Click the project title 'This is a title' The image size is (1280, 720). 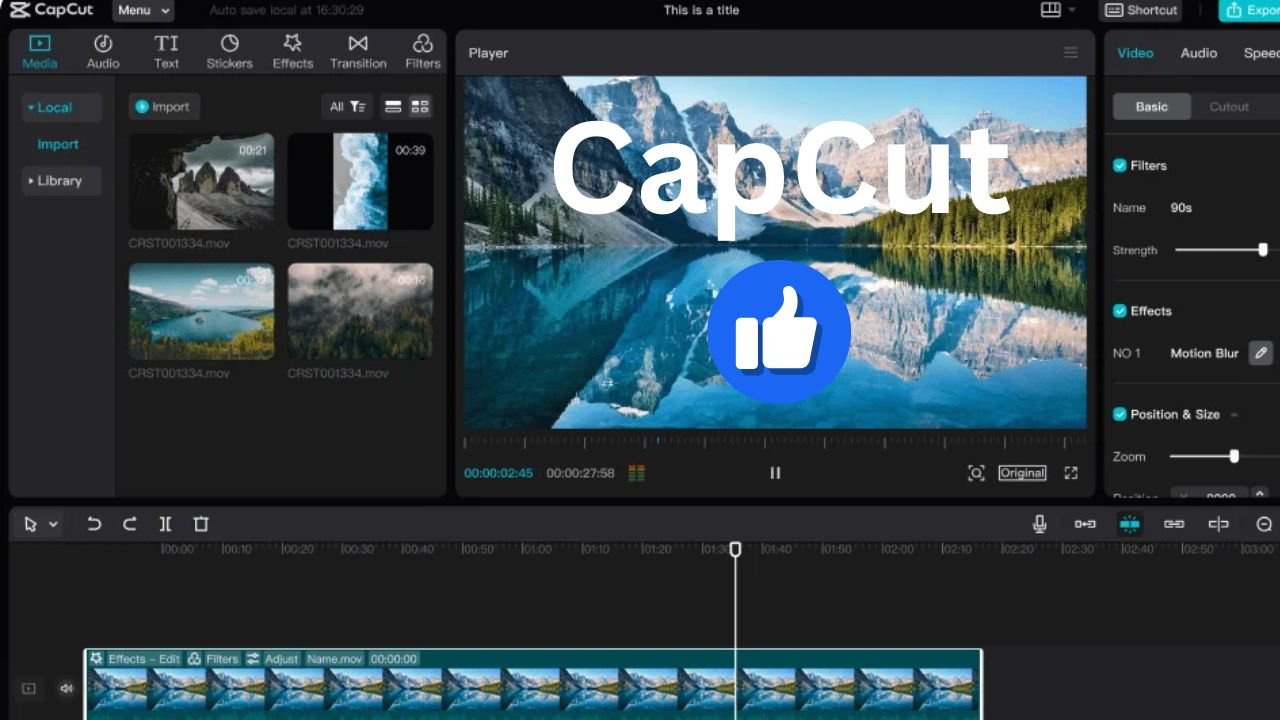tap(701, 10)
